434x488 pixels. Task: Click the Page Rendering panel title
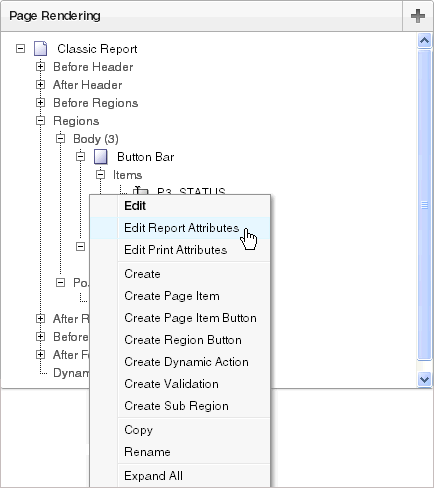(55, 16)
